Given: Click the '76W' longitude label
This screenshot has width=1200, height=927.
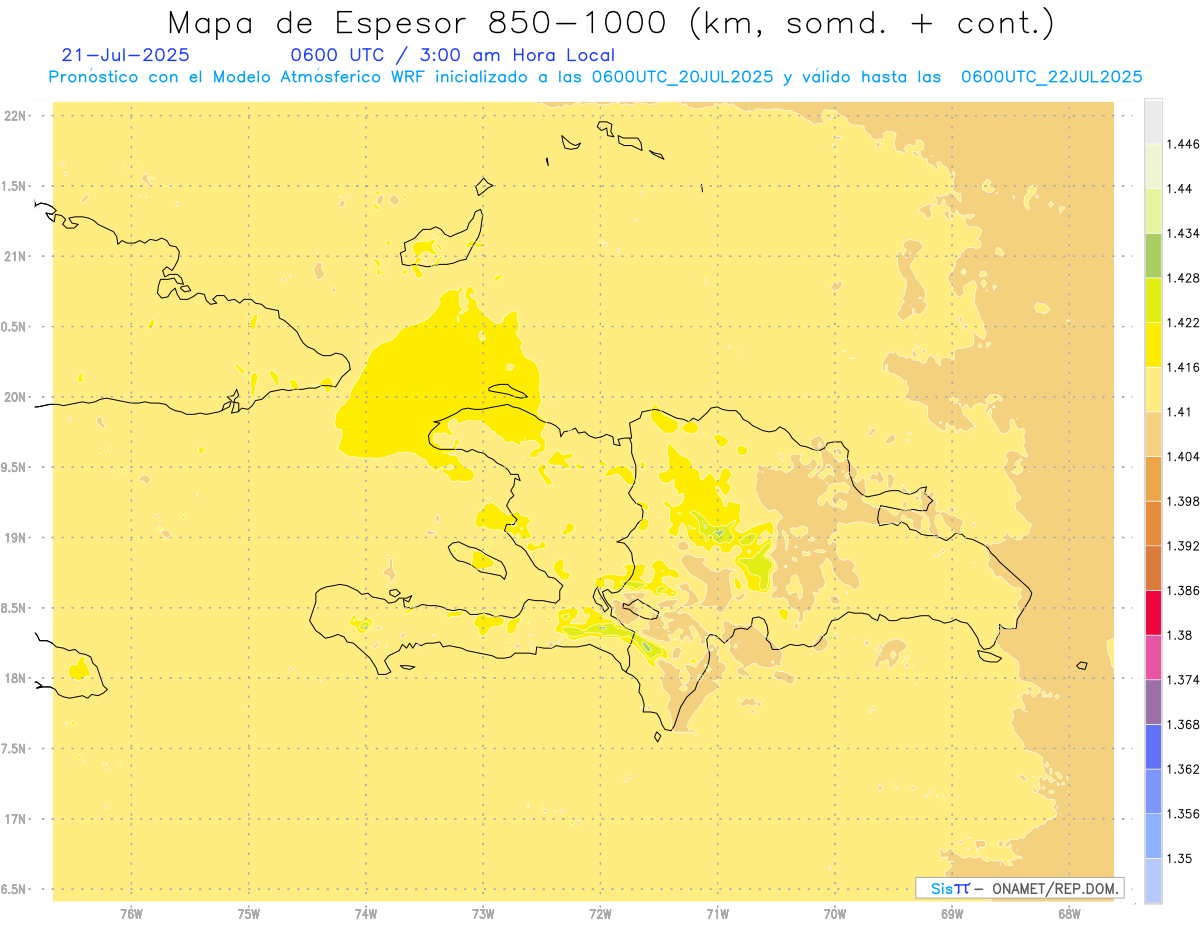Looking at the screenshot, I should coord(131,912).
